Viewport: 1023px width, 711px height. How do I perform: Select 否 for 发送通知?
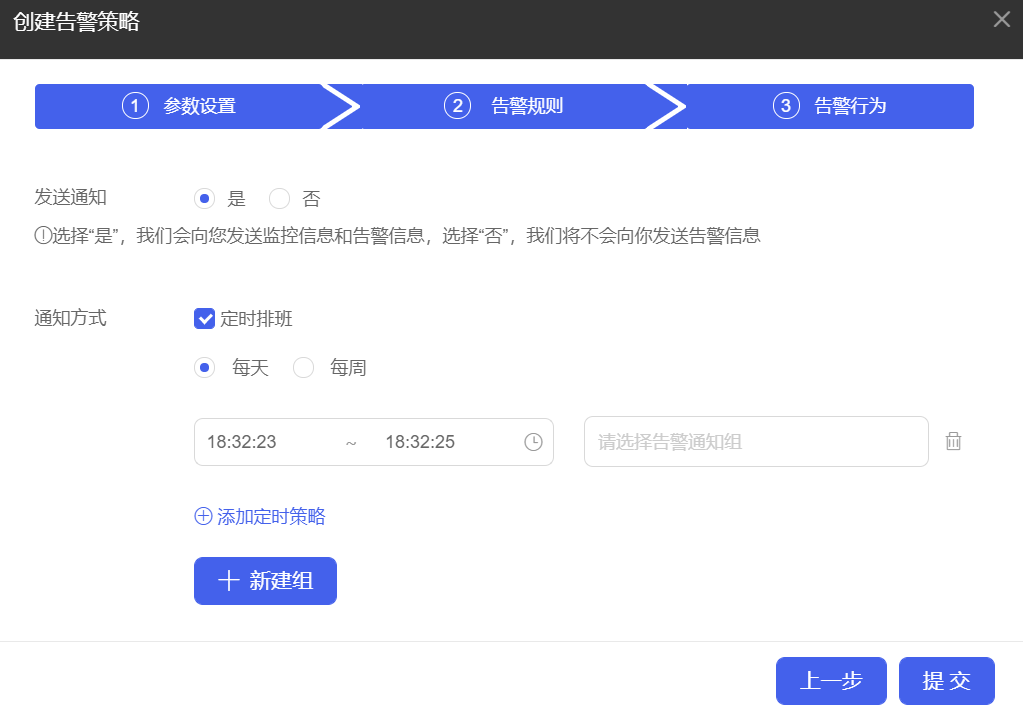point(279,198)
